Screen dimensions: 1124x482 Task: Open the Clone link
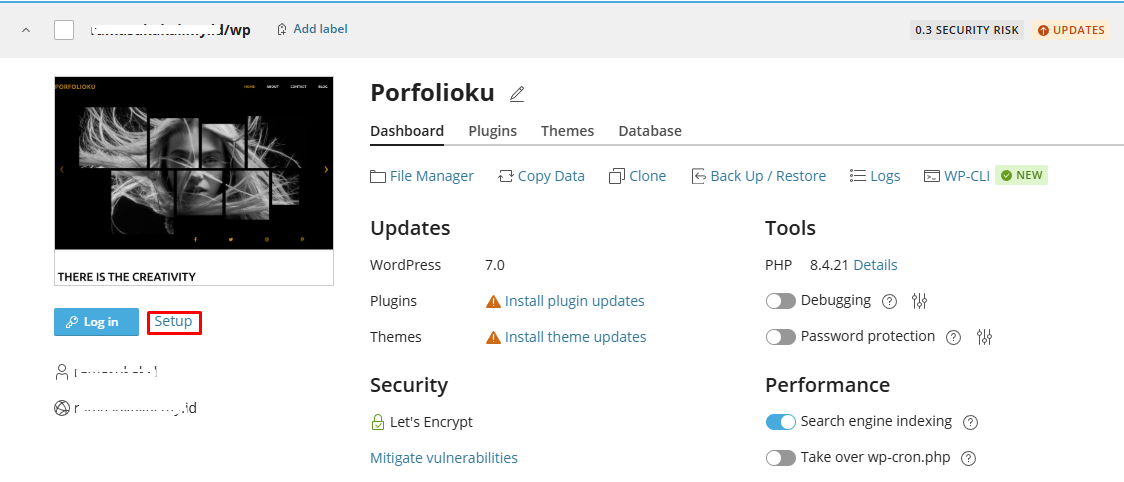647,176
